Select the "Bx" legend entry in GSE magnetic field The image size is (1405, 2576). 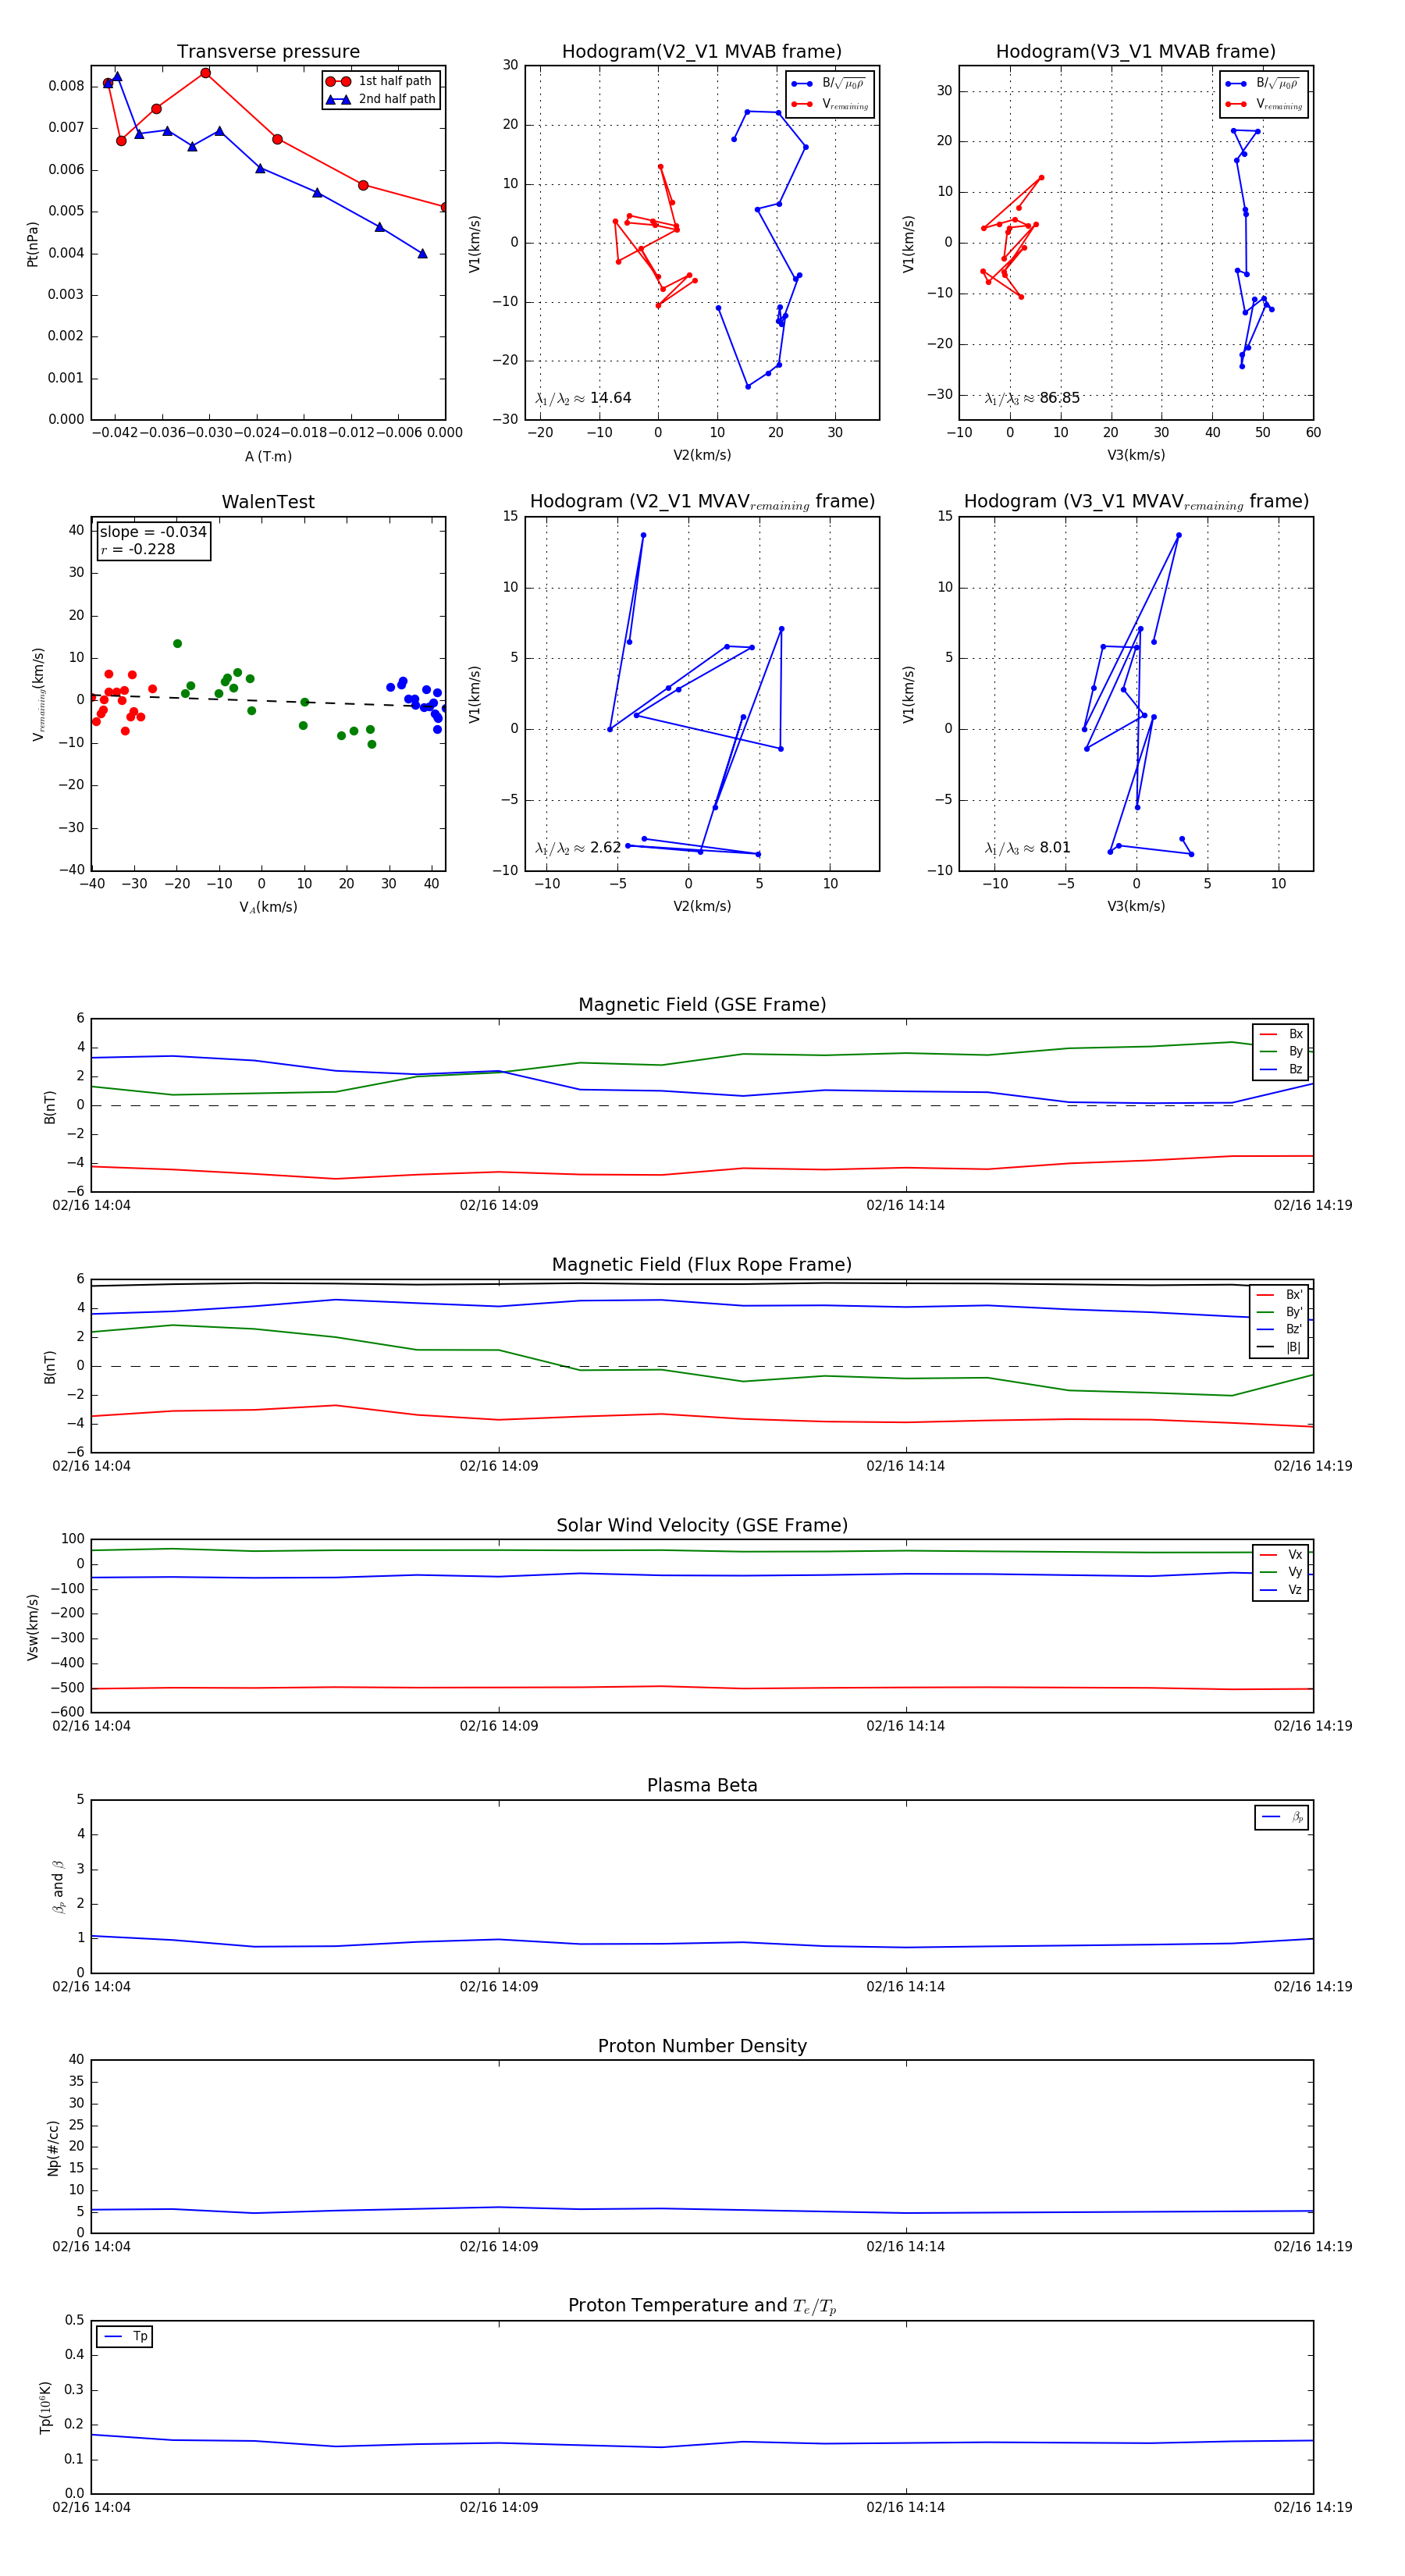tap(1281, 1034)
